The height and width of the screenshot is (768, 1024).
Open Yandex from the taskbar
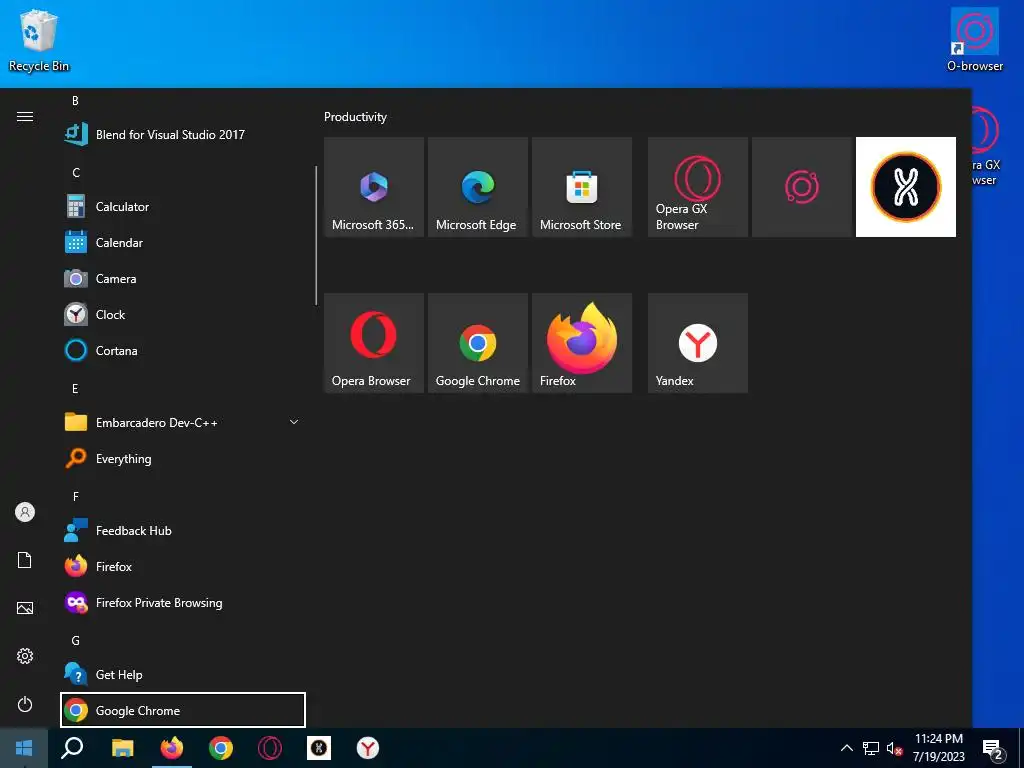click(368, 748)
